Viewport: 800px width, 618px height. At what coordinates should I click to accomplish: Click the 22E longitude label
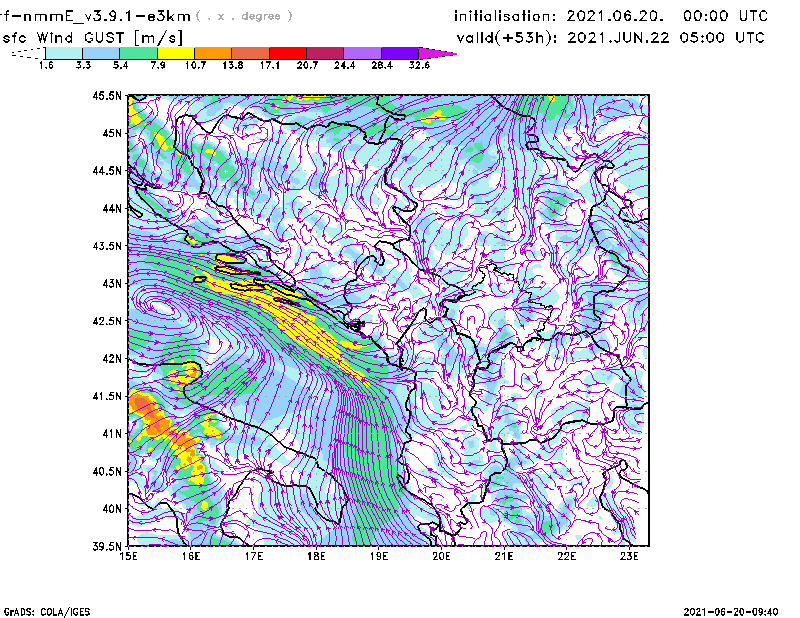pos(566,556)
